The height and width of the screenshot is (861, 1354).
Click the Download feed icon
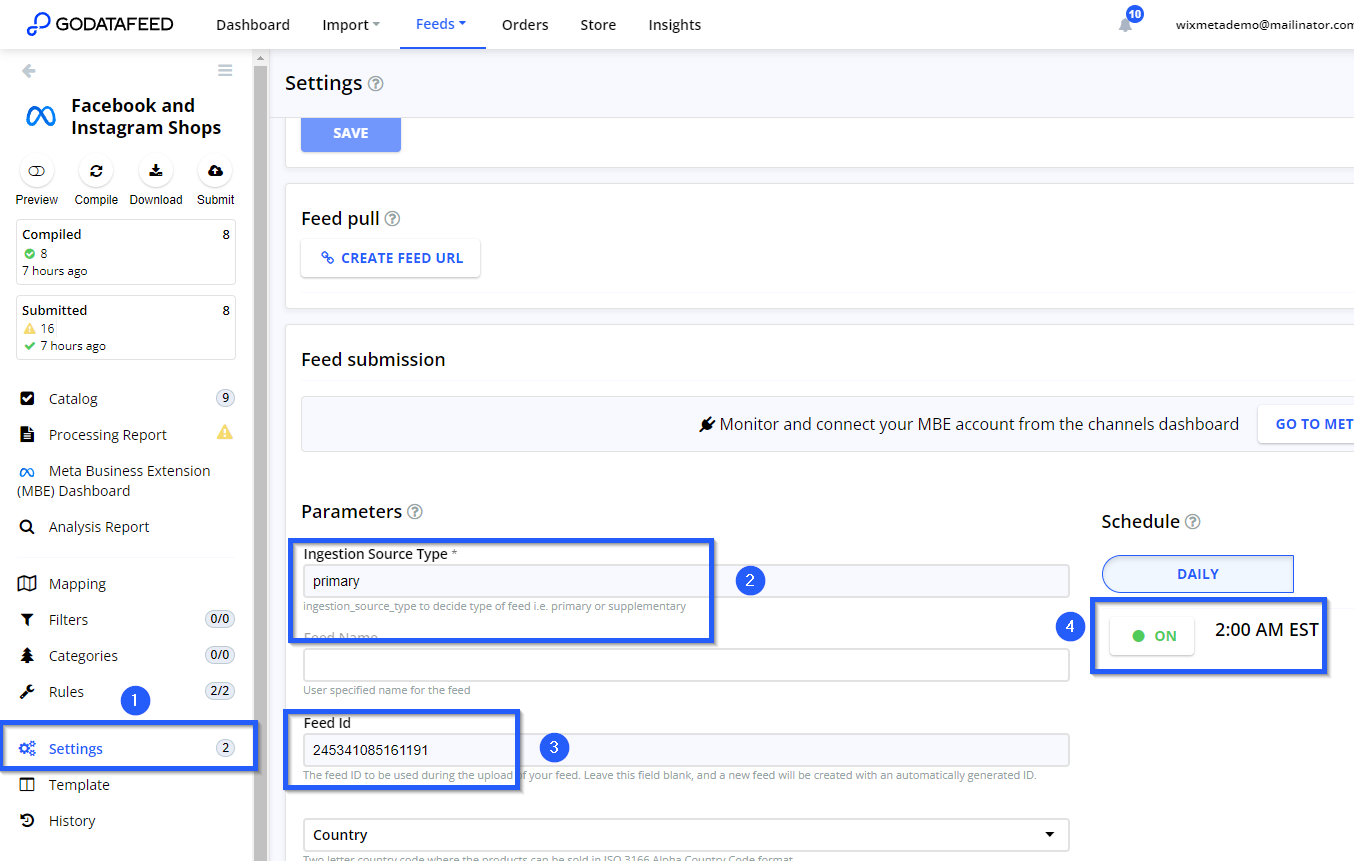(x=156, y=171)
